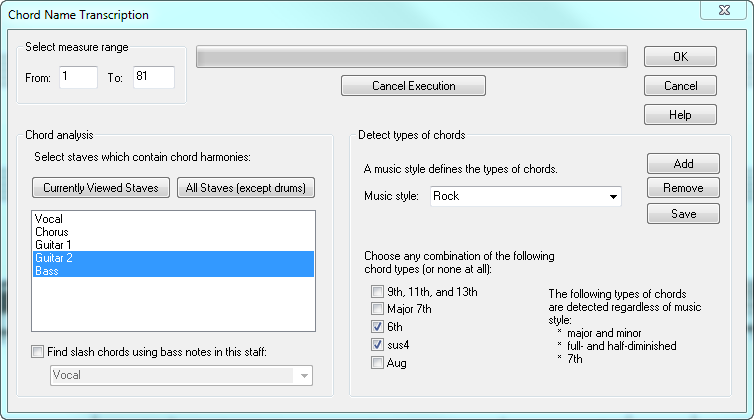Toggle Find slash chords using bass notes

point(38,351)
